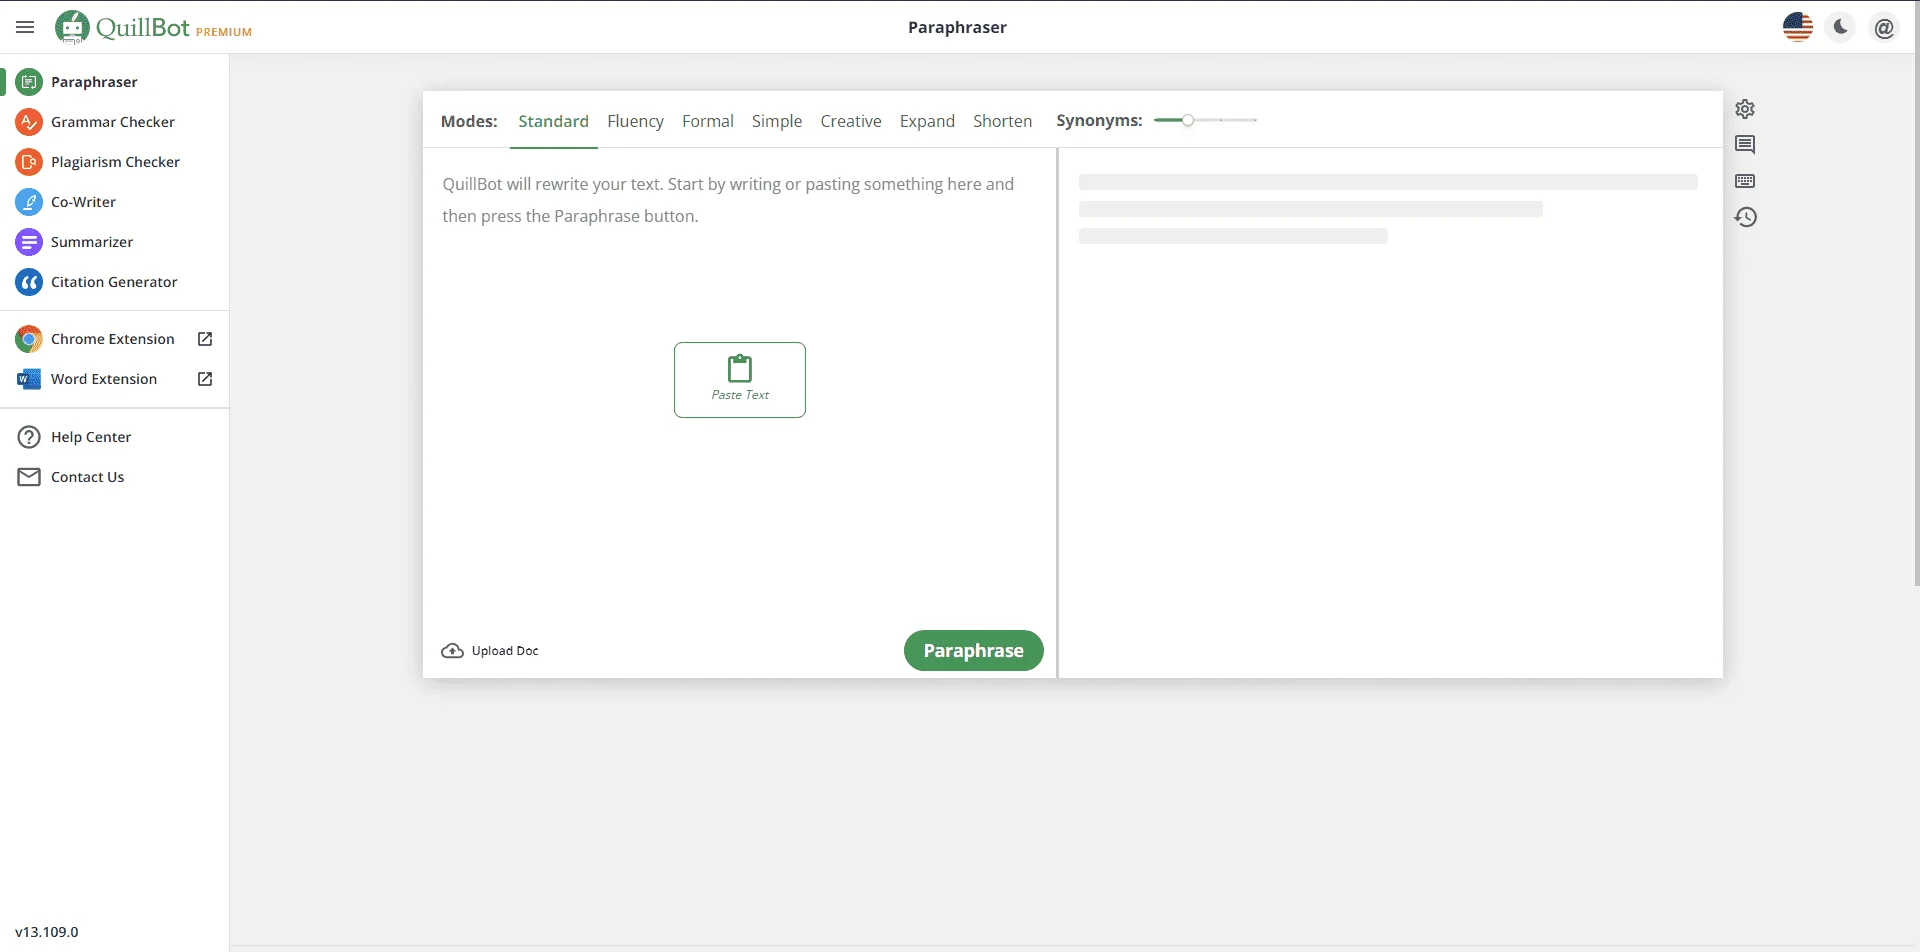Click into the paraphraser input text area
1920x952 pixels.
[x=739, y=385]
